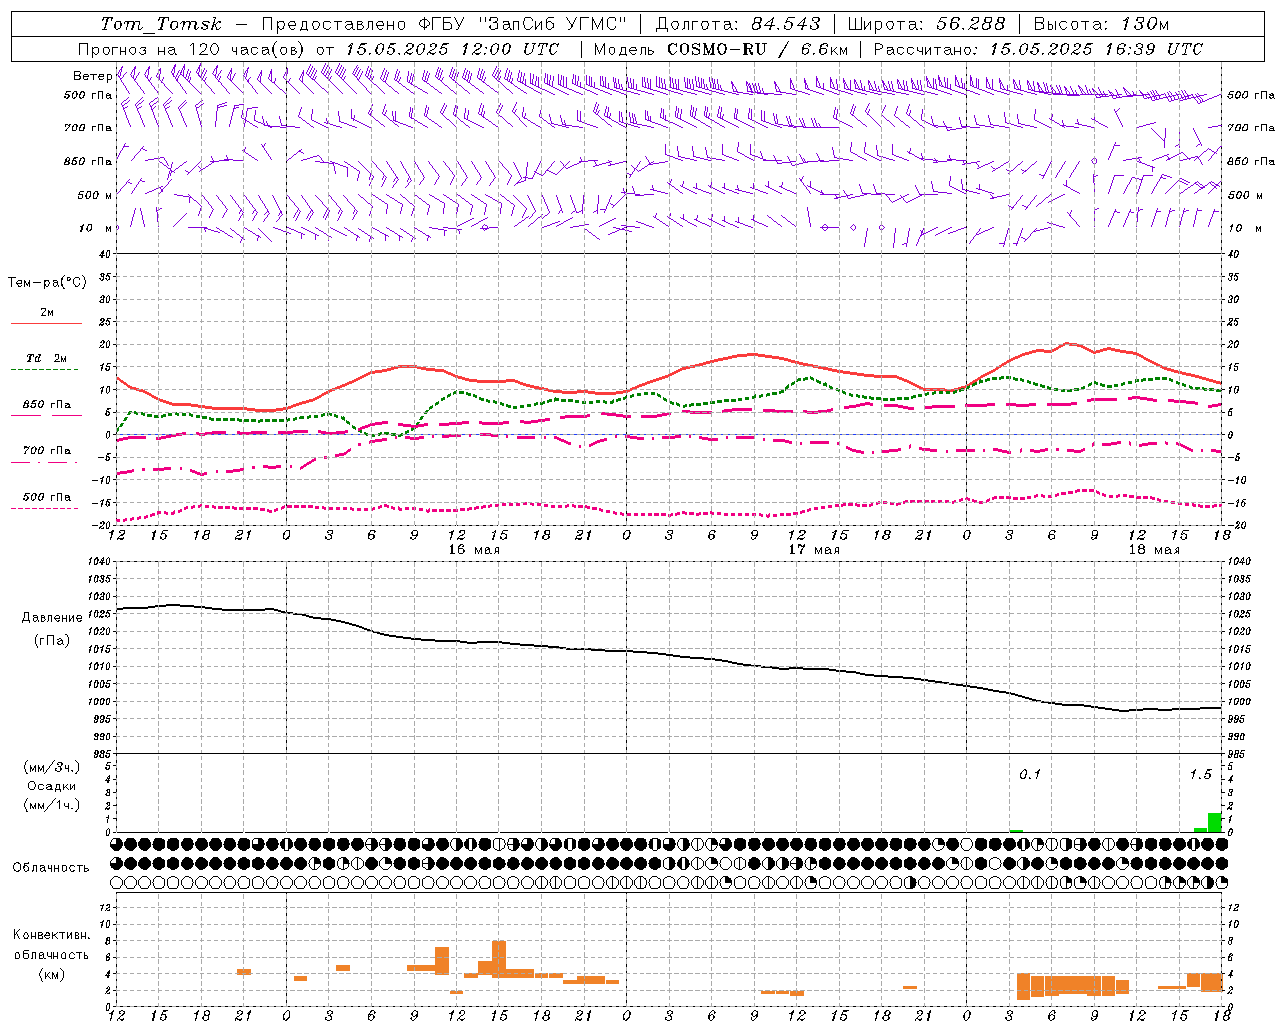Click the 17 мая date label
Image resolution: width=1280 pixels, height=1024 pixels.
[814, 550]
